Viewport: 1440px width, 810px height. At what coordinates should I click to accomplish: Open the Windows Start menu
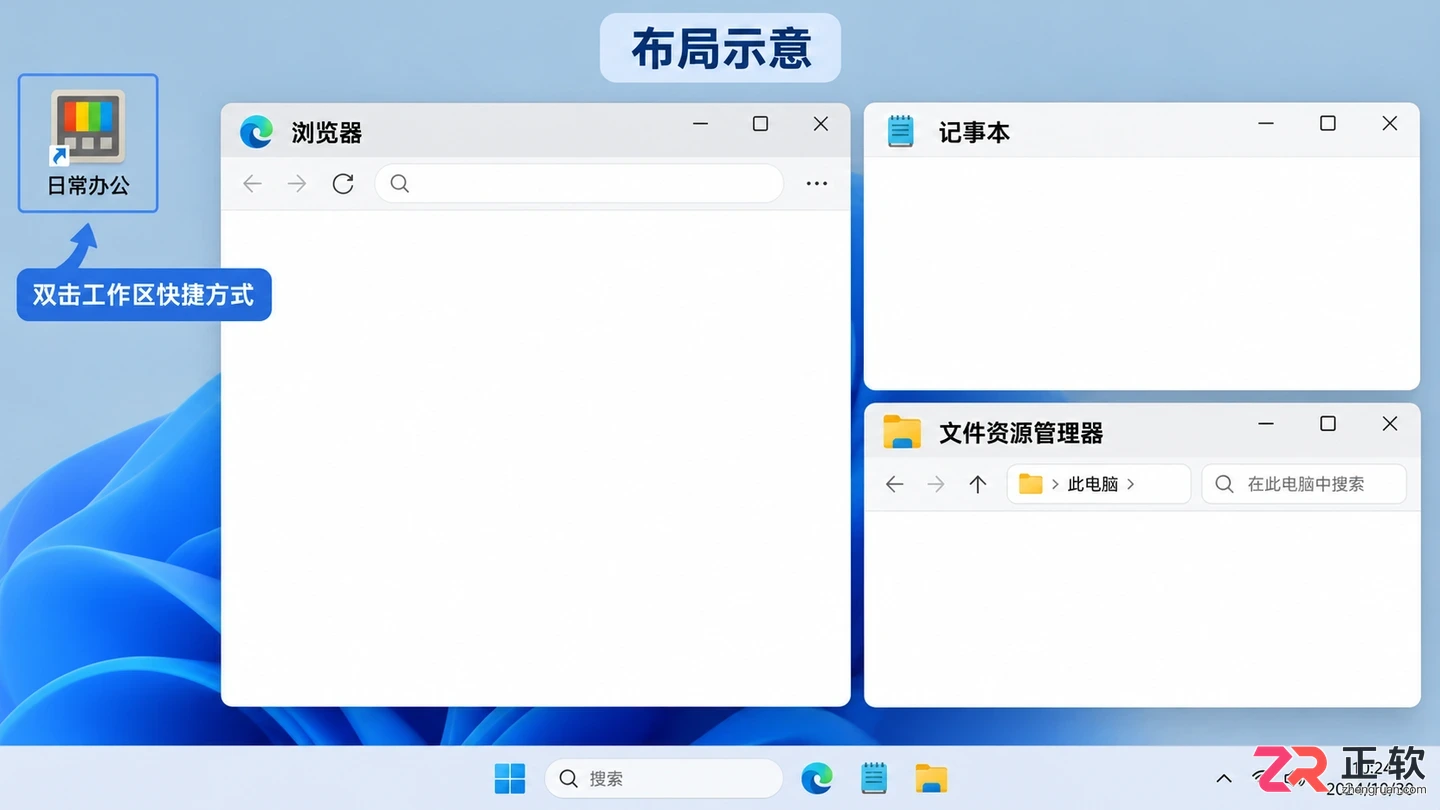coord(510,778)
